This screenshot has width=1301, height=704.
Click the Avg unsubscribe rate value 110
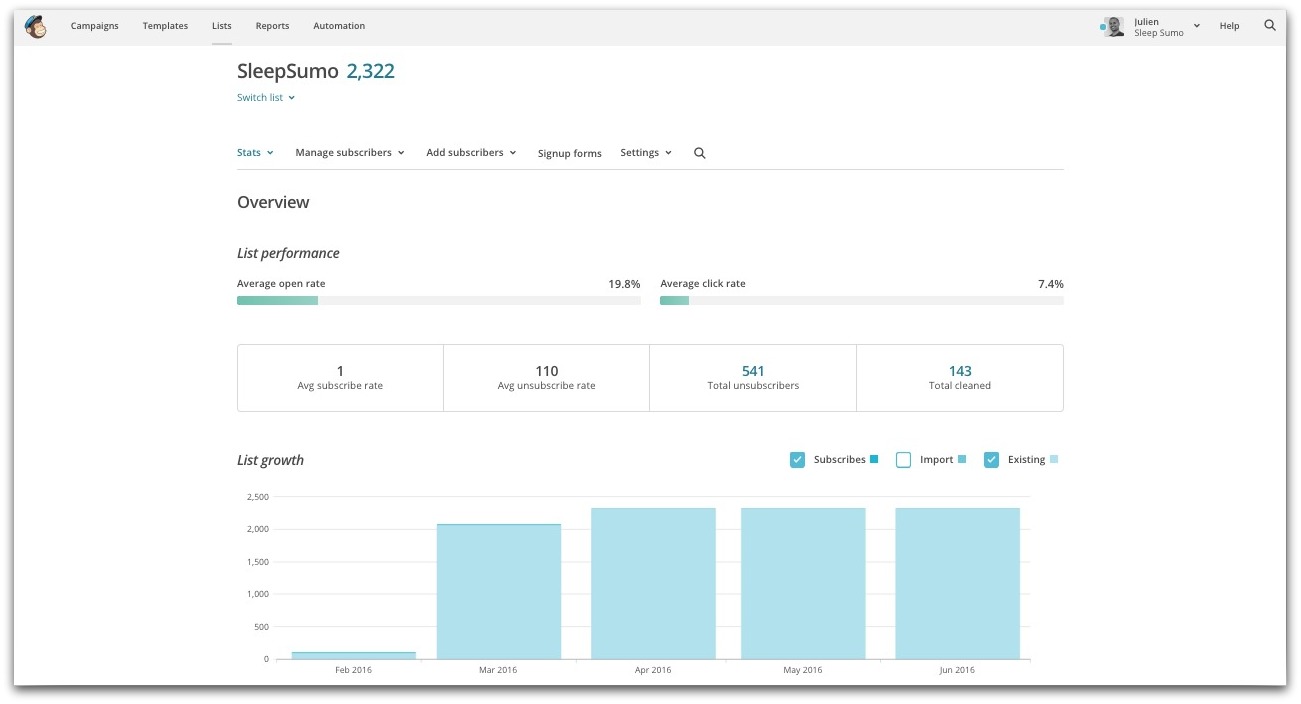[x=547, y=371]
